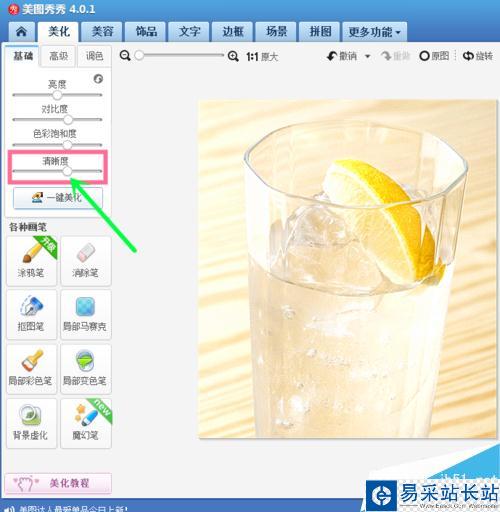Click the status bar news link text
The image size is (500, 512).
[x=73, y=509]
